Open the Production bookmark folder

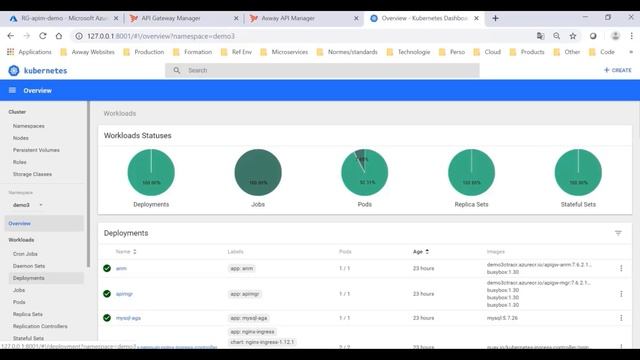point(144,52)
